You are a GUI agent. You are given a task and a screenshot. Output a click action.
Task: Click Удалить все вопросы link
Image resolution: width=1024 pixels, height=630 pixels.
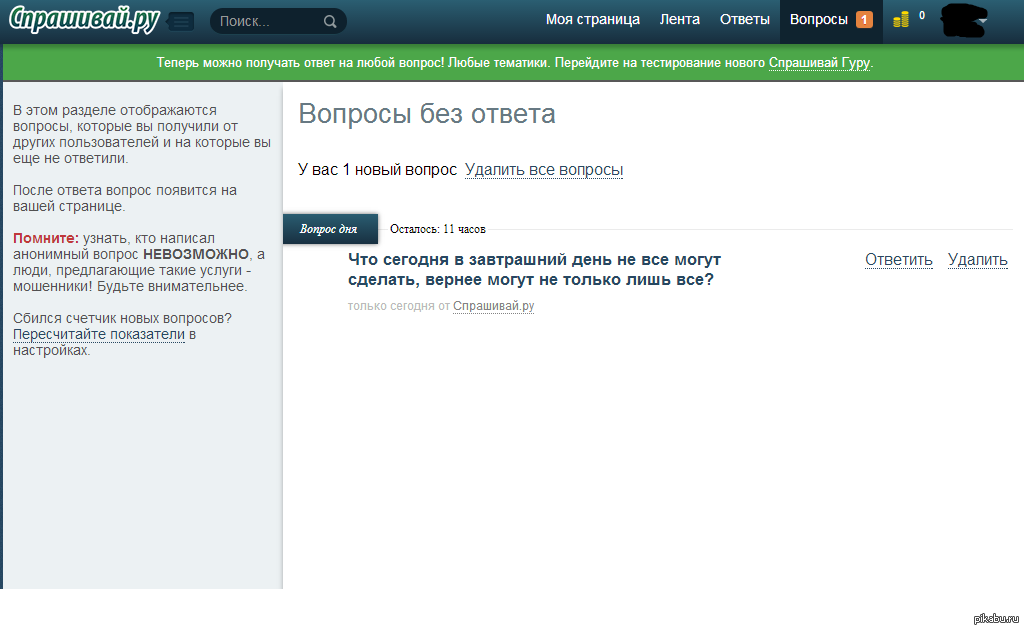(x=544, y=170)
